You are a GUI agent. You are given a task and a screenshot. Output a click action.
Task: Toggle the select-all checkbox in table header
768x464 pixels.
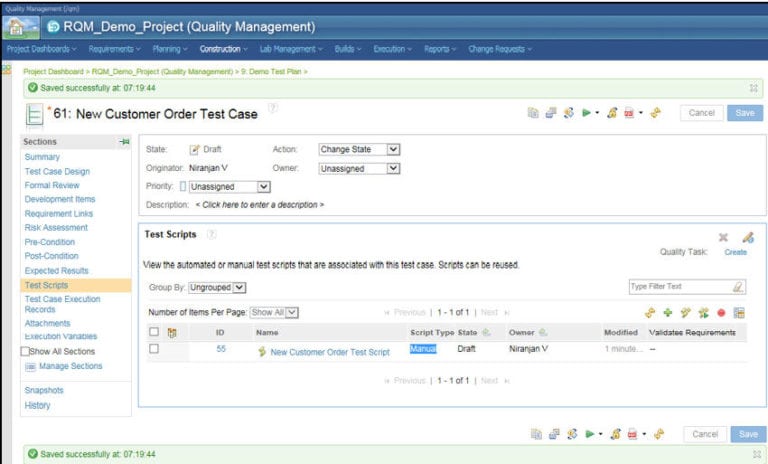coord(154,332)
